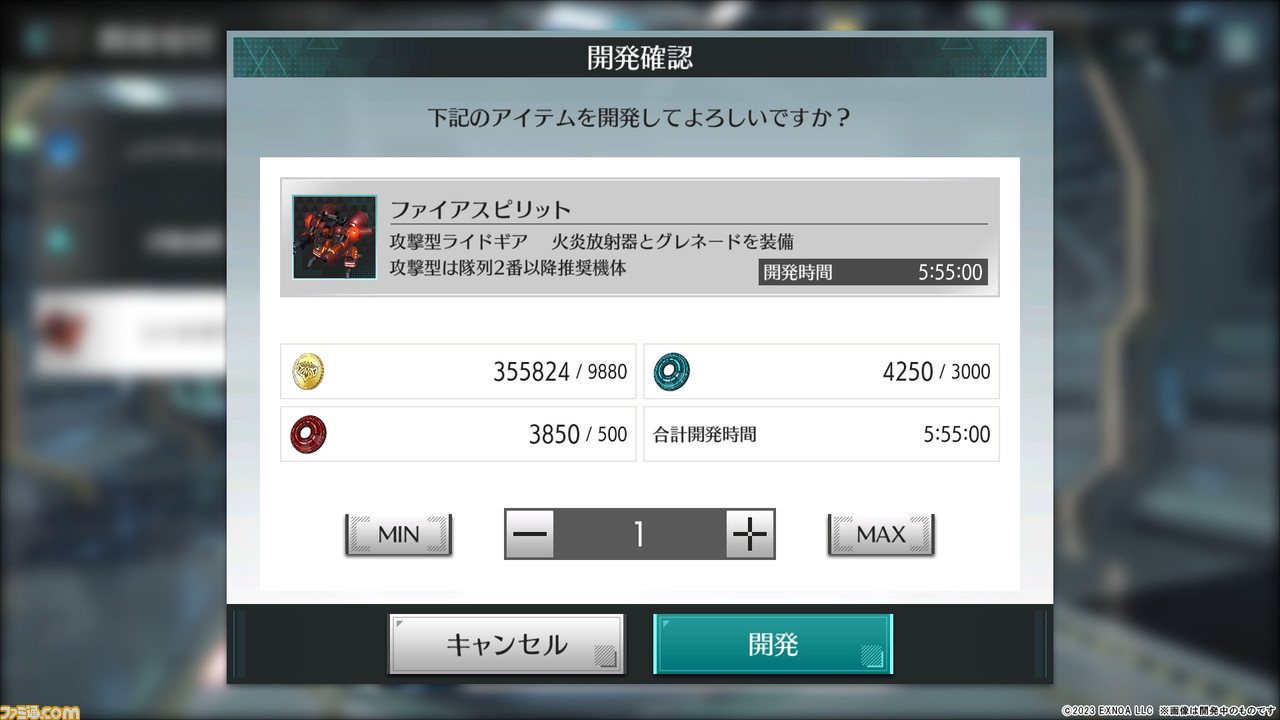Click the 合計開発時間 total time cell
The height and width of the screenshot is (720, 1280).
[821, 434]
